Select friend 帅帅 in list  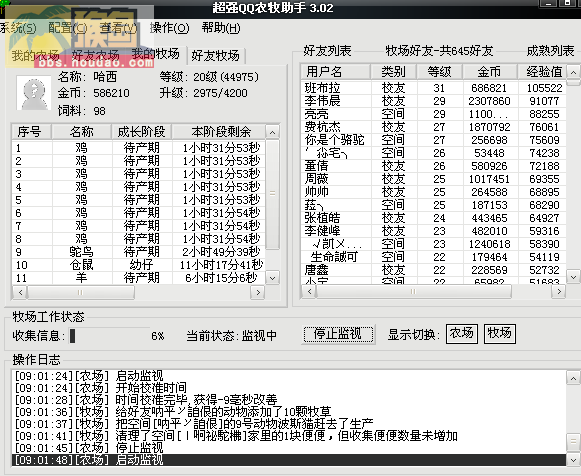[x=434, y=192]
